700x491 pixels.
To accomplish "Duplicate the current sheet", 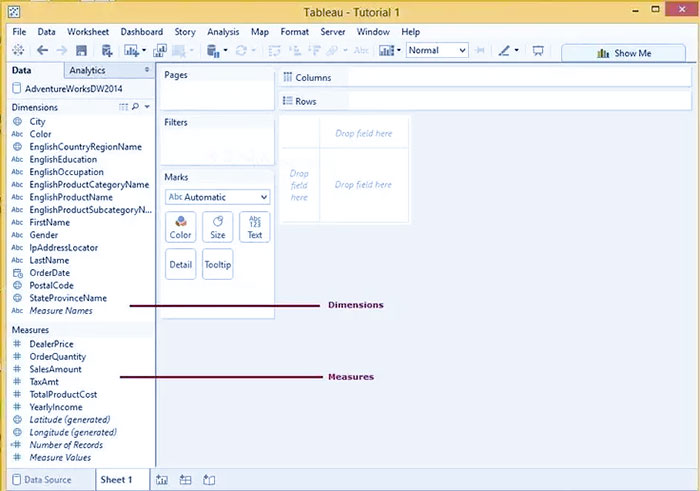I will click(x=160, y=50).
